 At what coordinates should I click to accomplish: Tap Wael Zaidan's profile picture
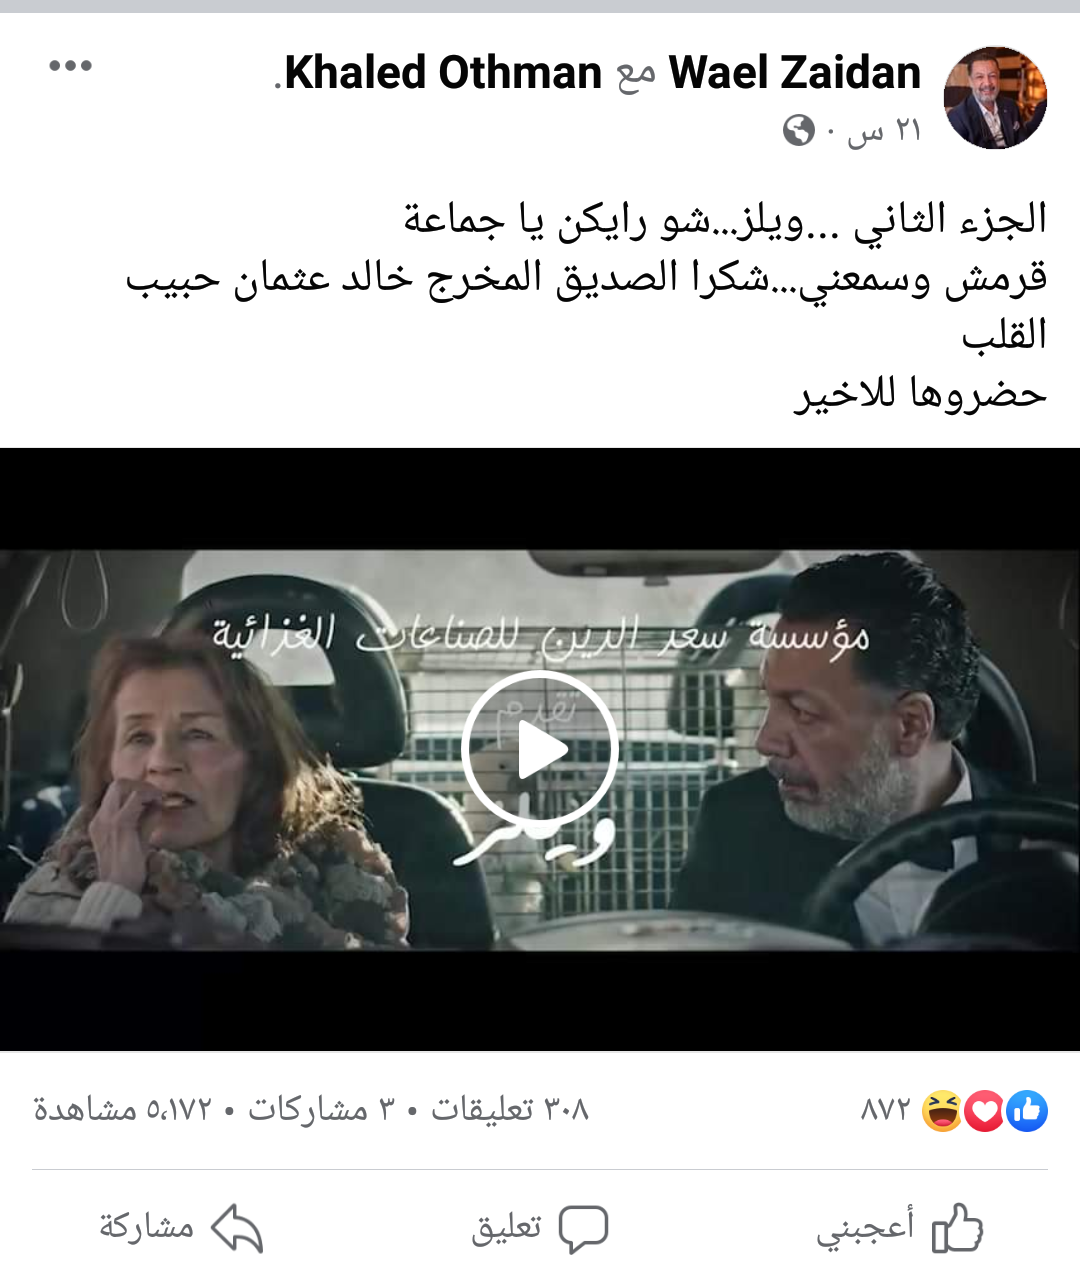click(x=995, y=98)
